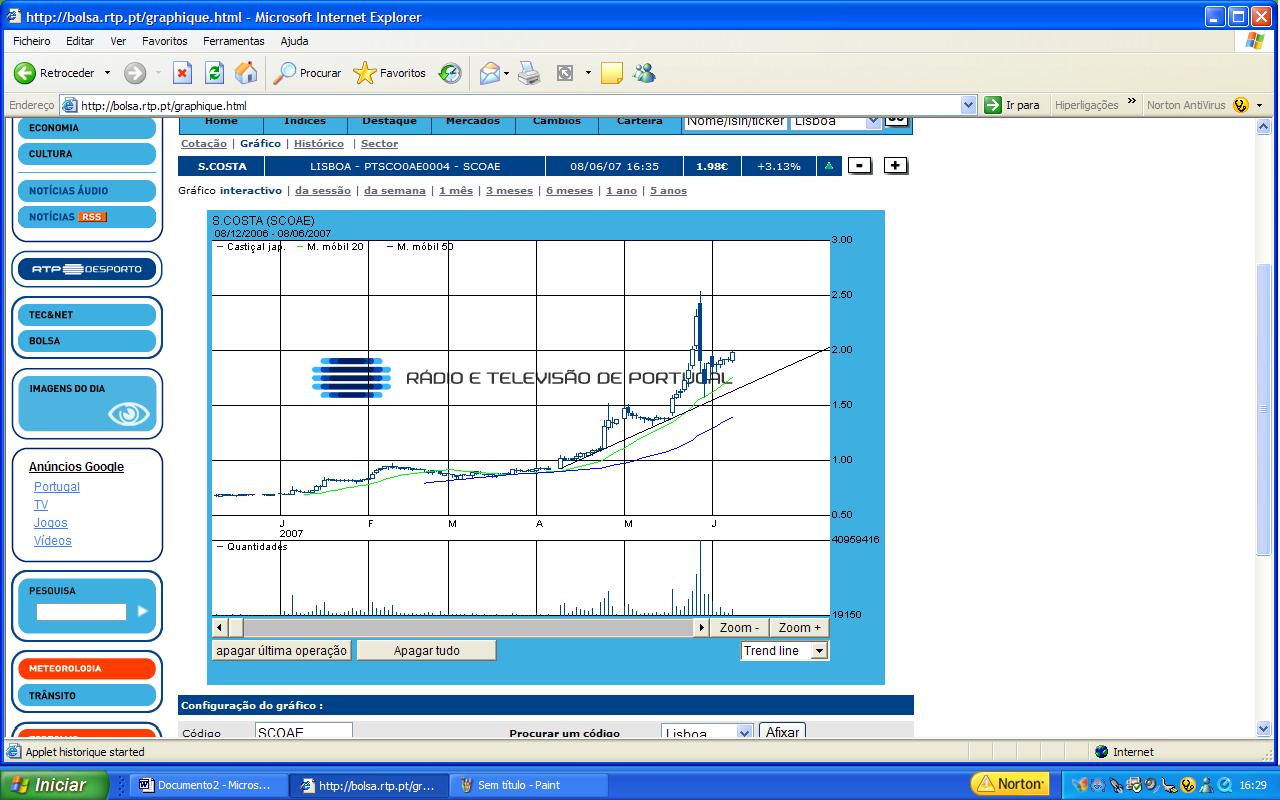Open the Editar menu
Image resolution: width=1280 pixels, height=800 pixels.
pyautogui.click(x=80, y=41)
